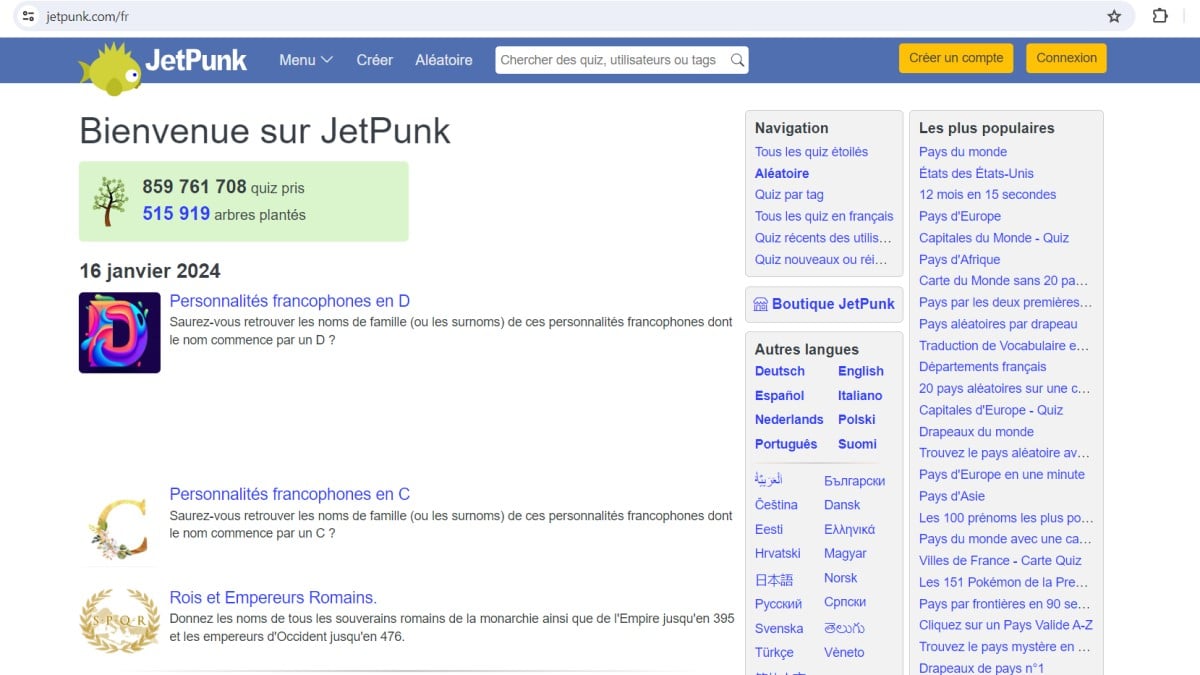This screenshot has height=675, width=1200.
Task: Focus the quiz search input field
Action: 610,60
